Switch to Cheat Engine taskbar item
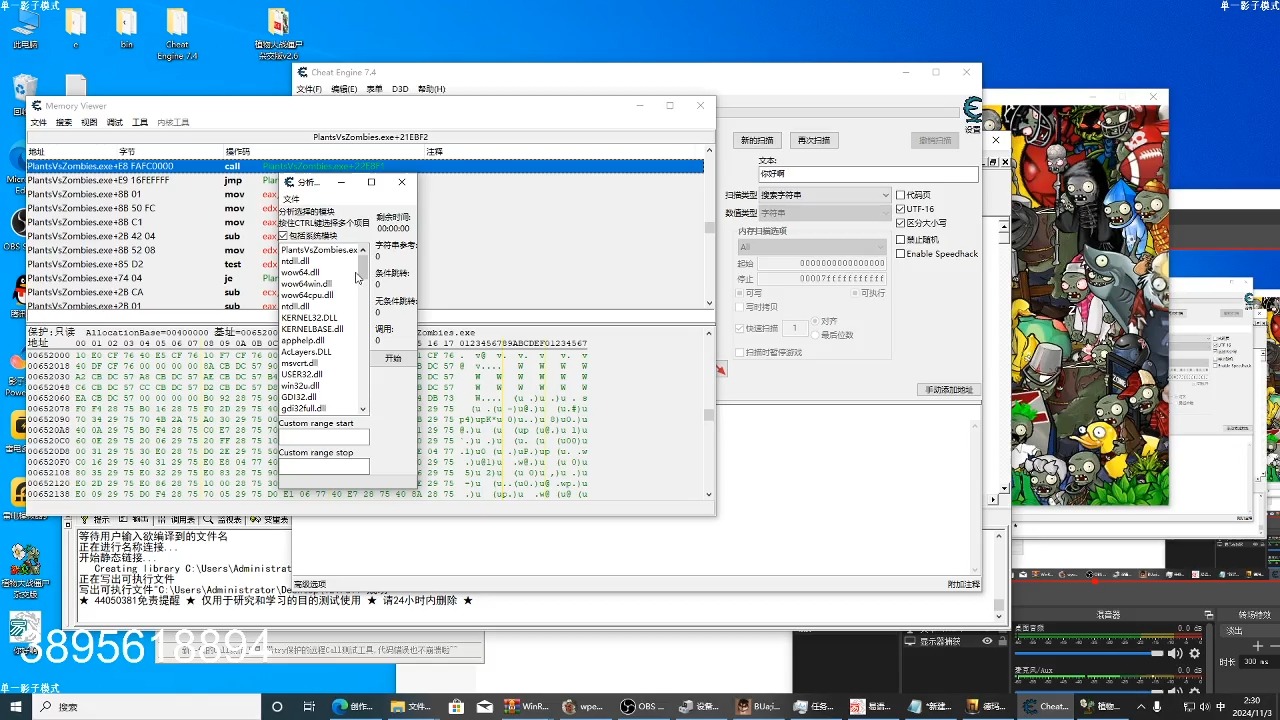The height and width of the screenshot is (720, 1280). click(1044, 706)
